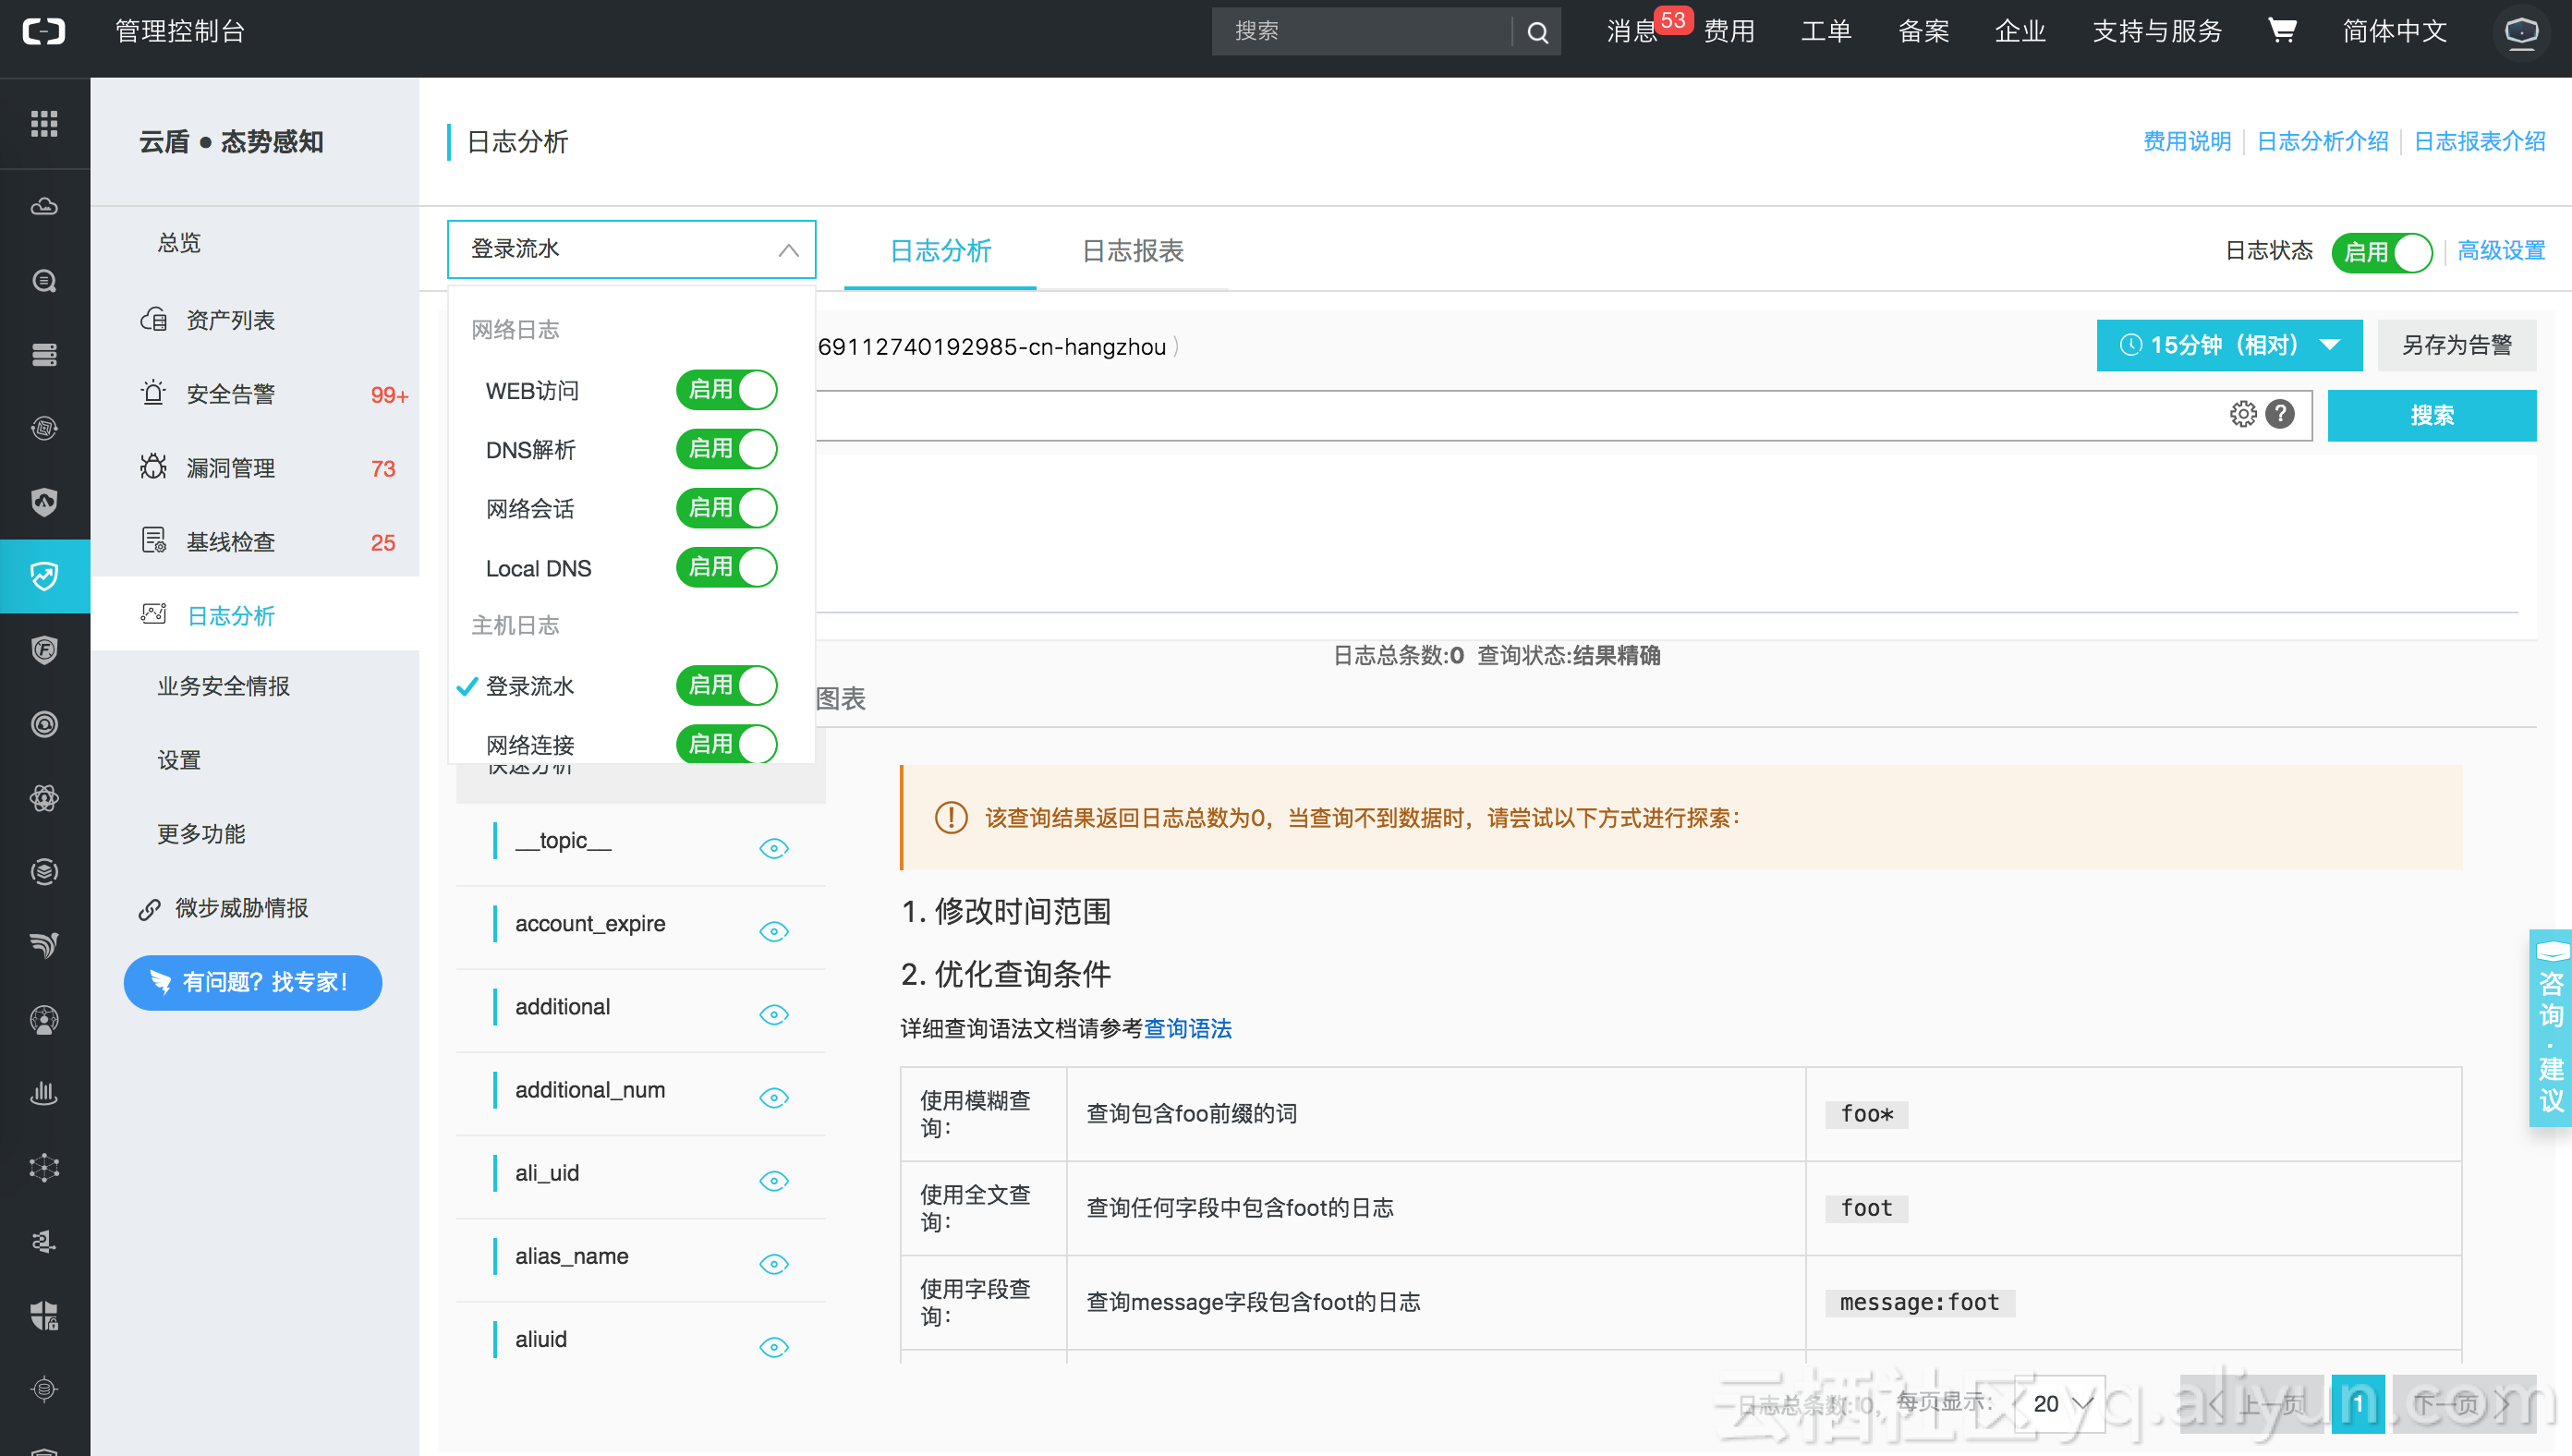2572x1456 pixels.
Task: Select 网络连接 in the log list
Action: click(x=529, y=745)
